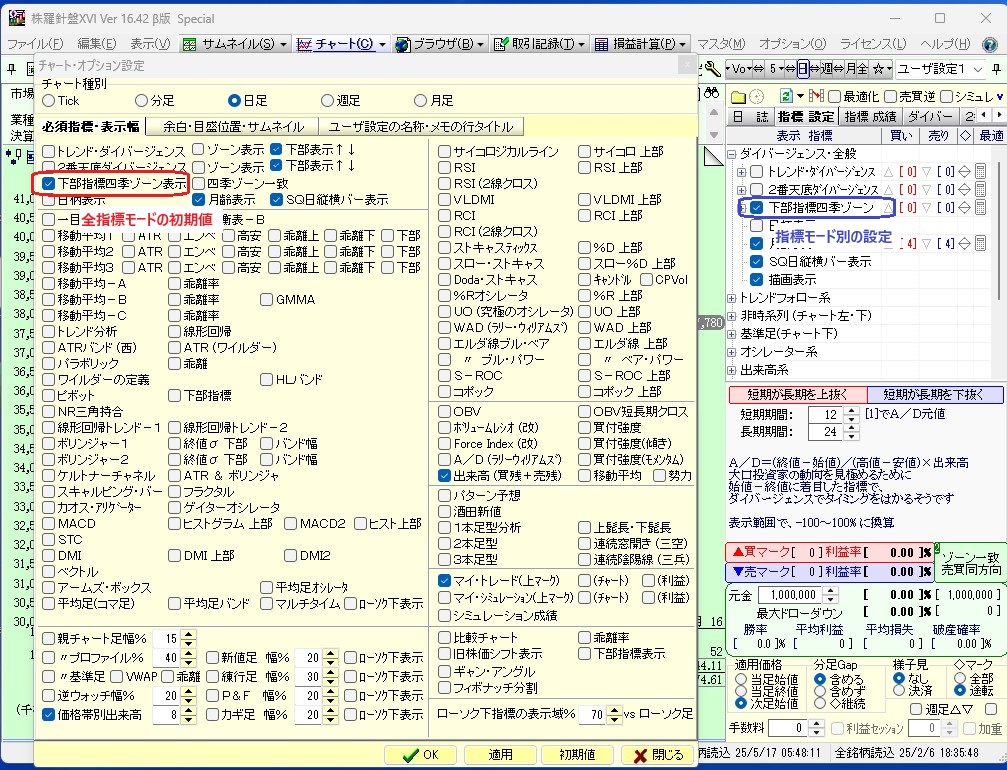The image size is (1007, 770).
Task: Select 当足始値 radio under 適用価格
Action: [741, 679]
